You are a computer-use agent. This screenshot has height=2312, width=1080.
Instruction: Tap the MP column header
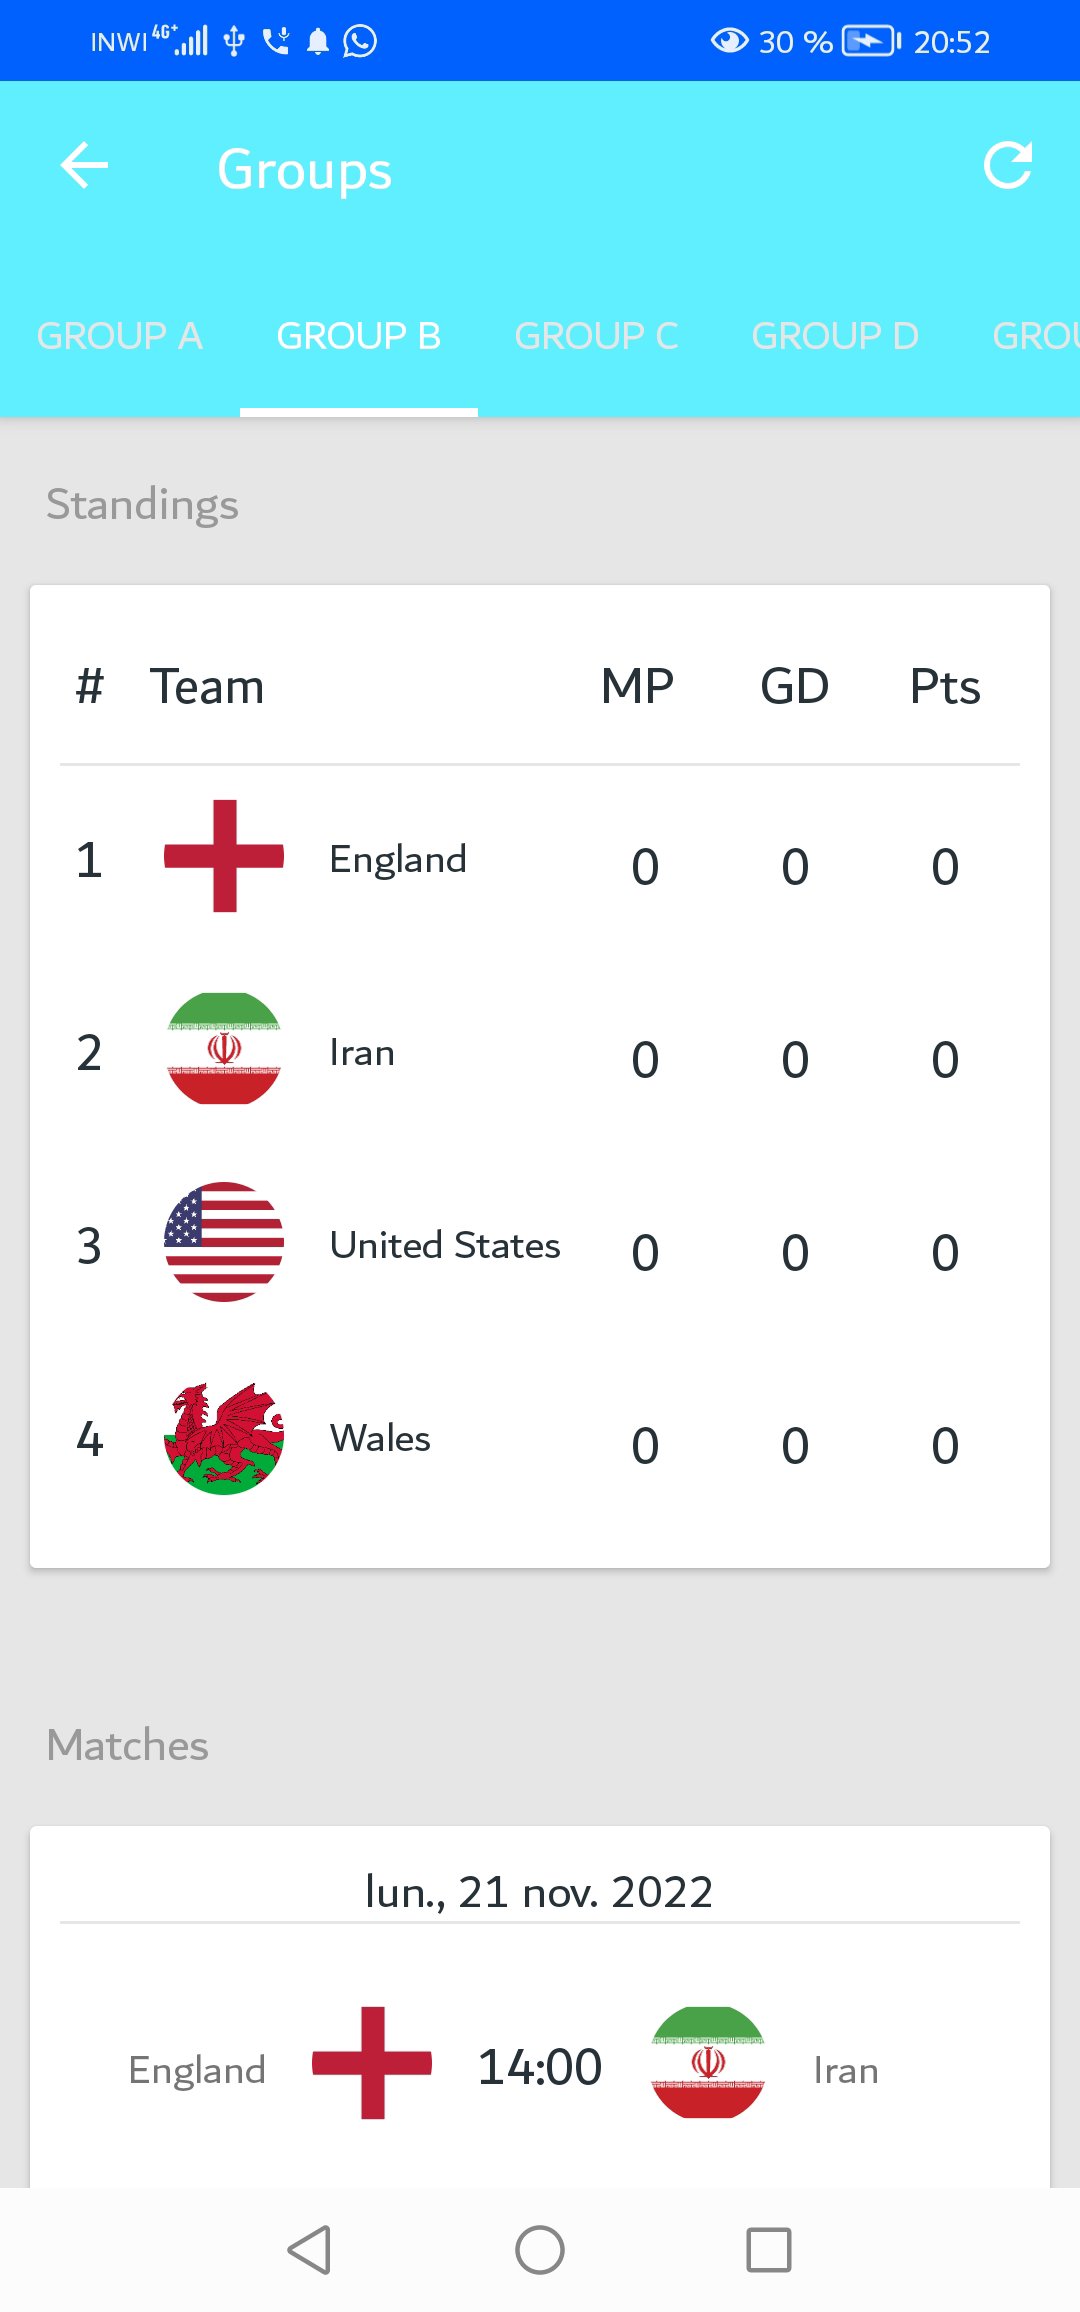637,687
